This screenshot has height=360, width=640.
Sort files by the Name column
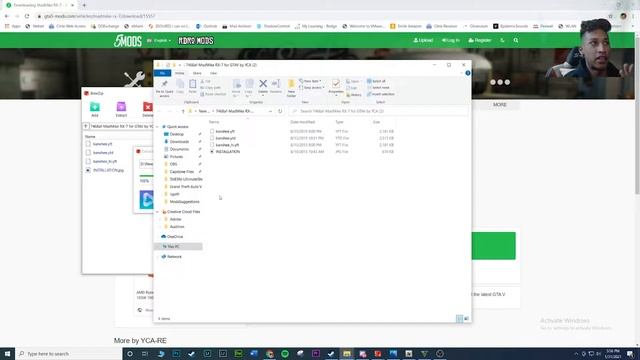[x=214, y=122]
